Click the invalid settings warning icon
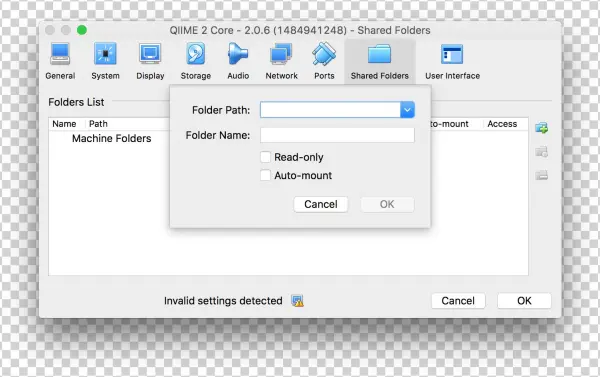 (297, 301)
